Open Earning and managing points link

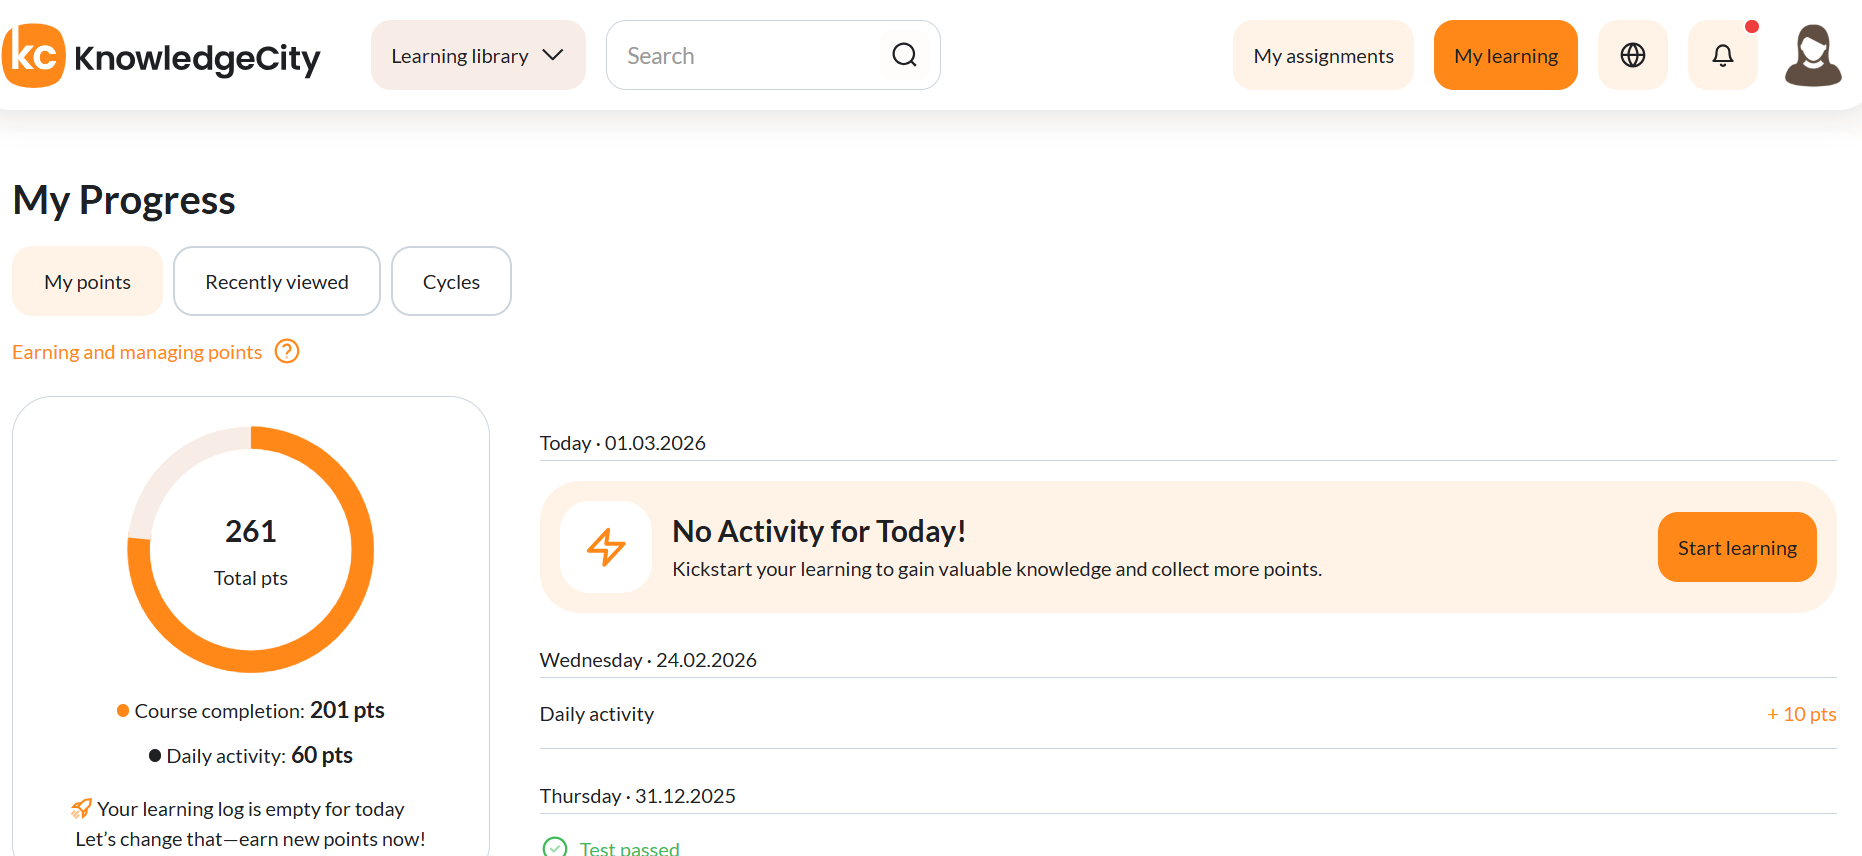[x=137, y=352]
